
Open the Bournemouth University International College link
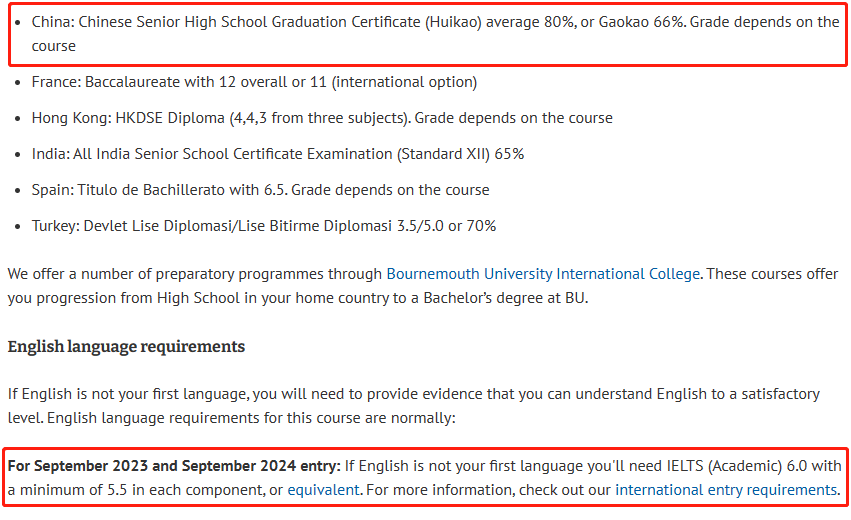pos(544,273)
